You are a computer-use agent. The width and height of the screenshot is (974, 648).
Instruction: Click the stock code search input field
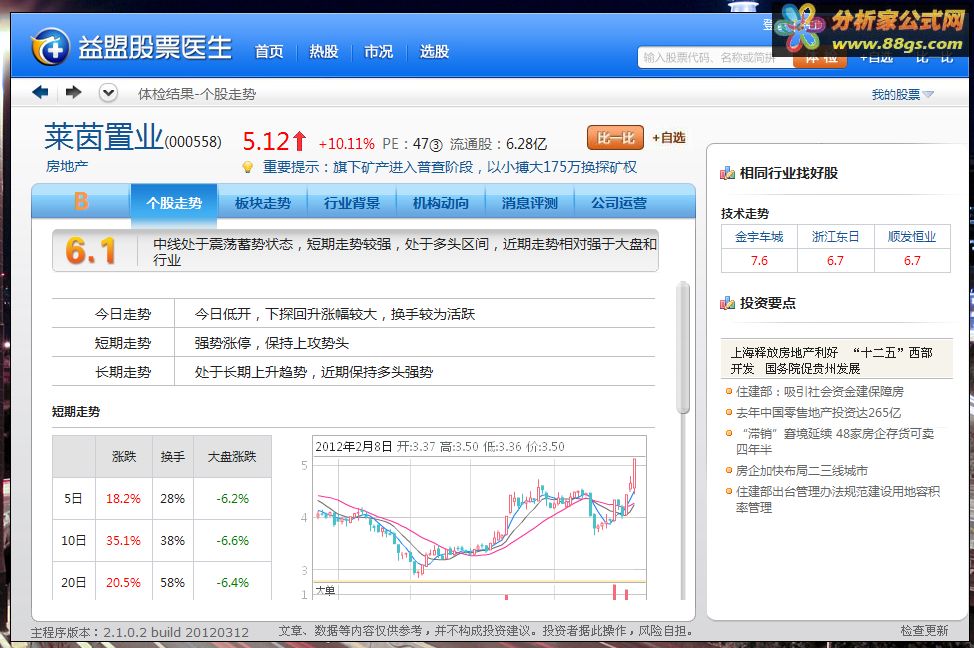tap(714, 58)
